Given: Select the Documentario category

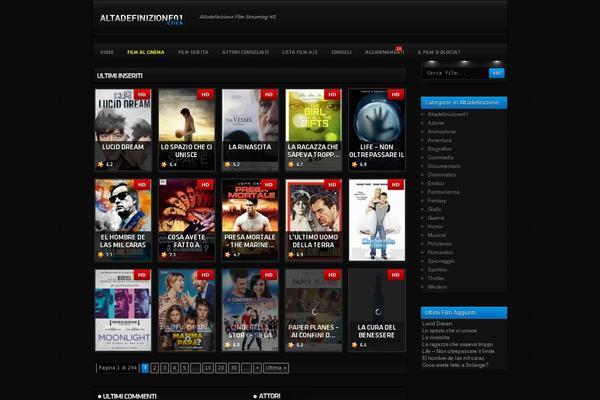Looking at the screenshot, I should [x=444, y=166].
